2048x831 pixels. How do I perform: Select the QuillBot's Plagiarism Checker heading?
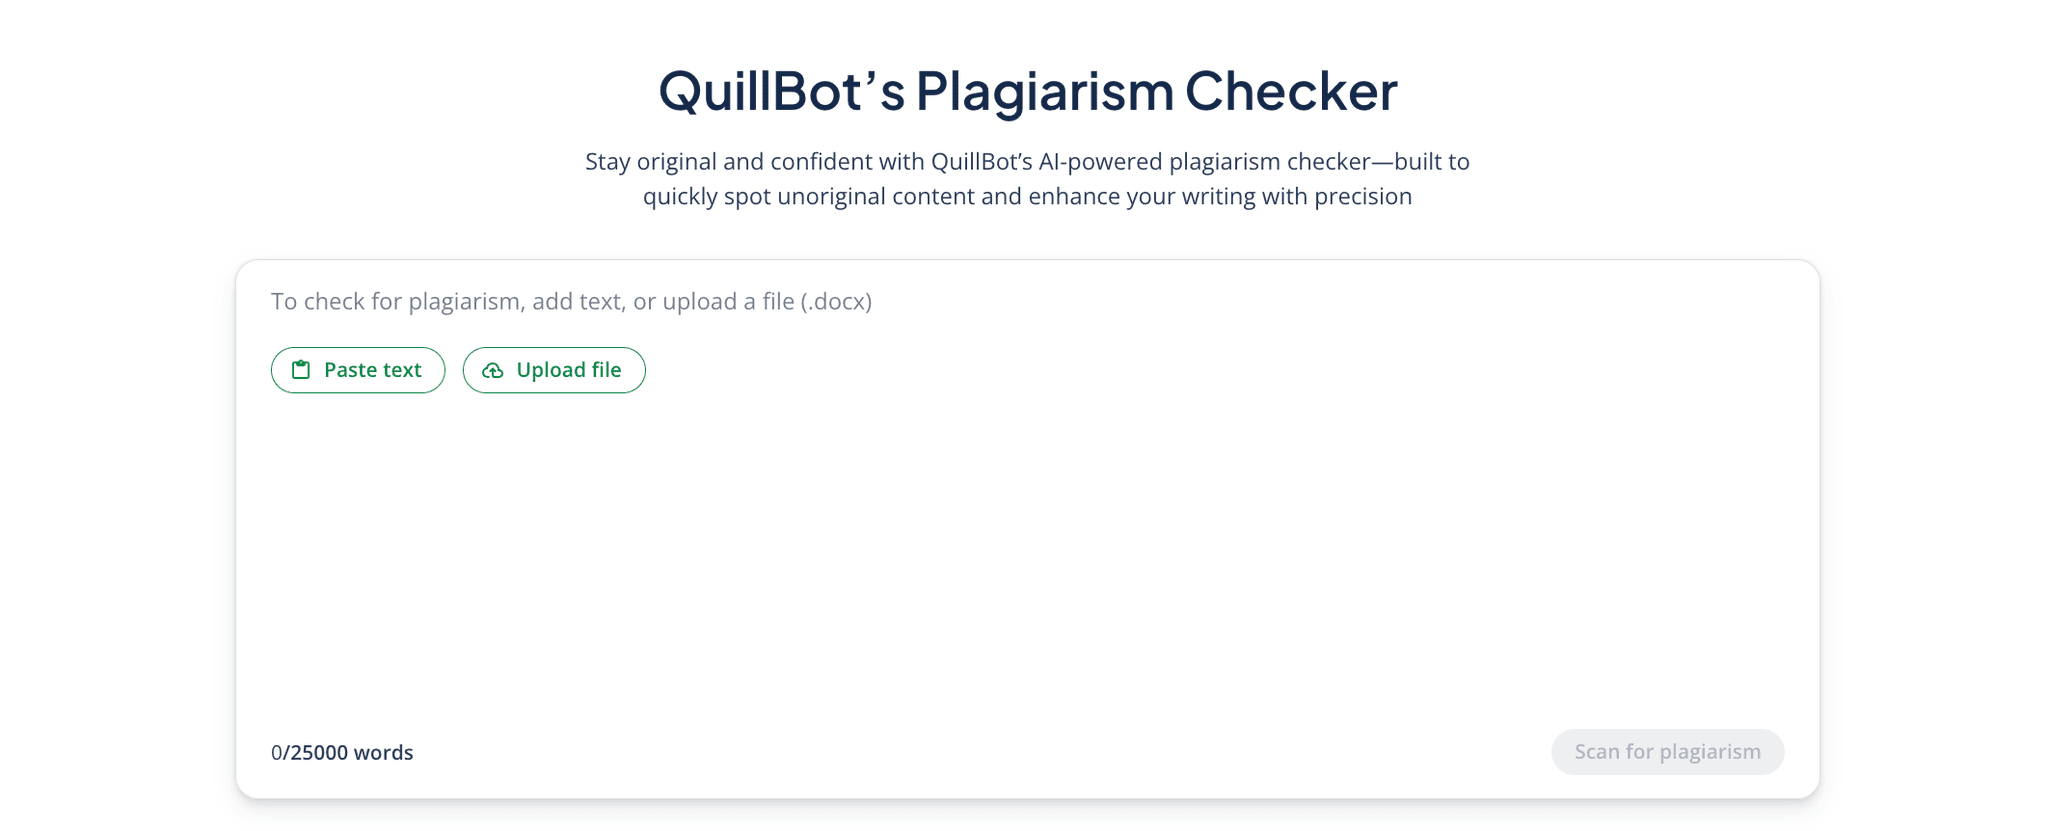pyautogui.click(x=1024, y=90)
